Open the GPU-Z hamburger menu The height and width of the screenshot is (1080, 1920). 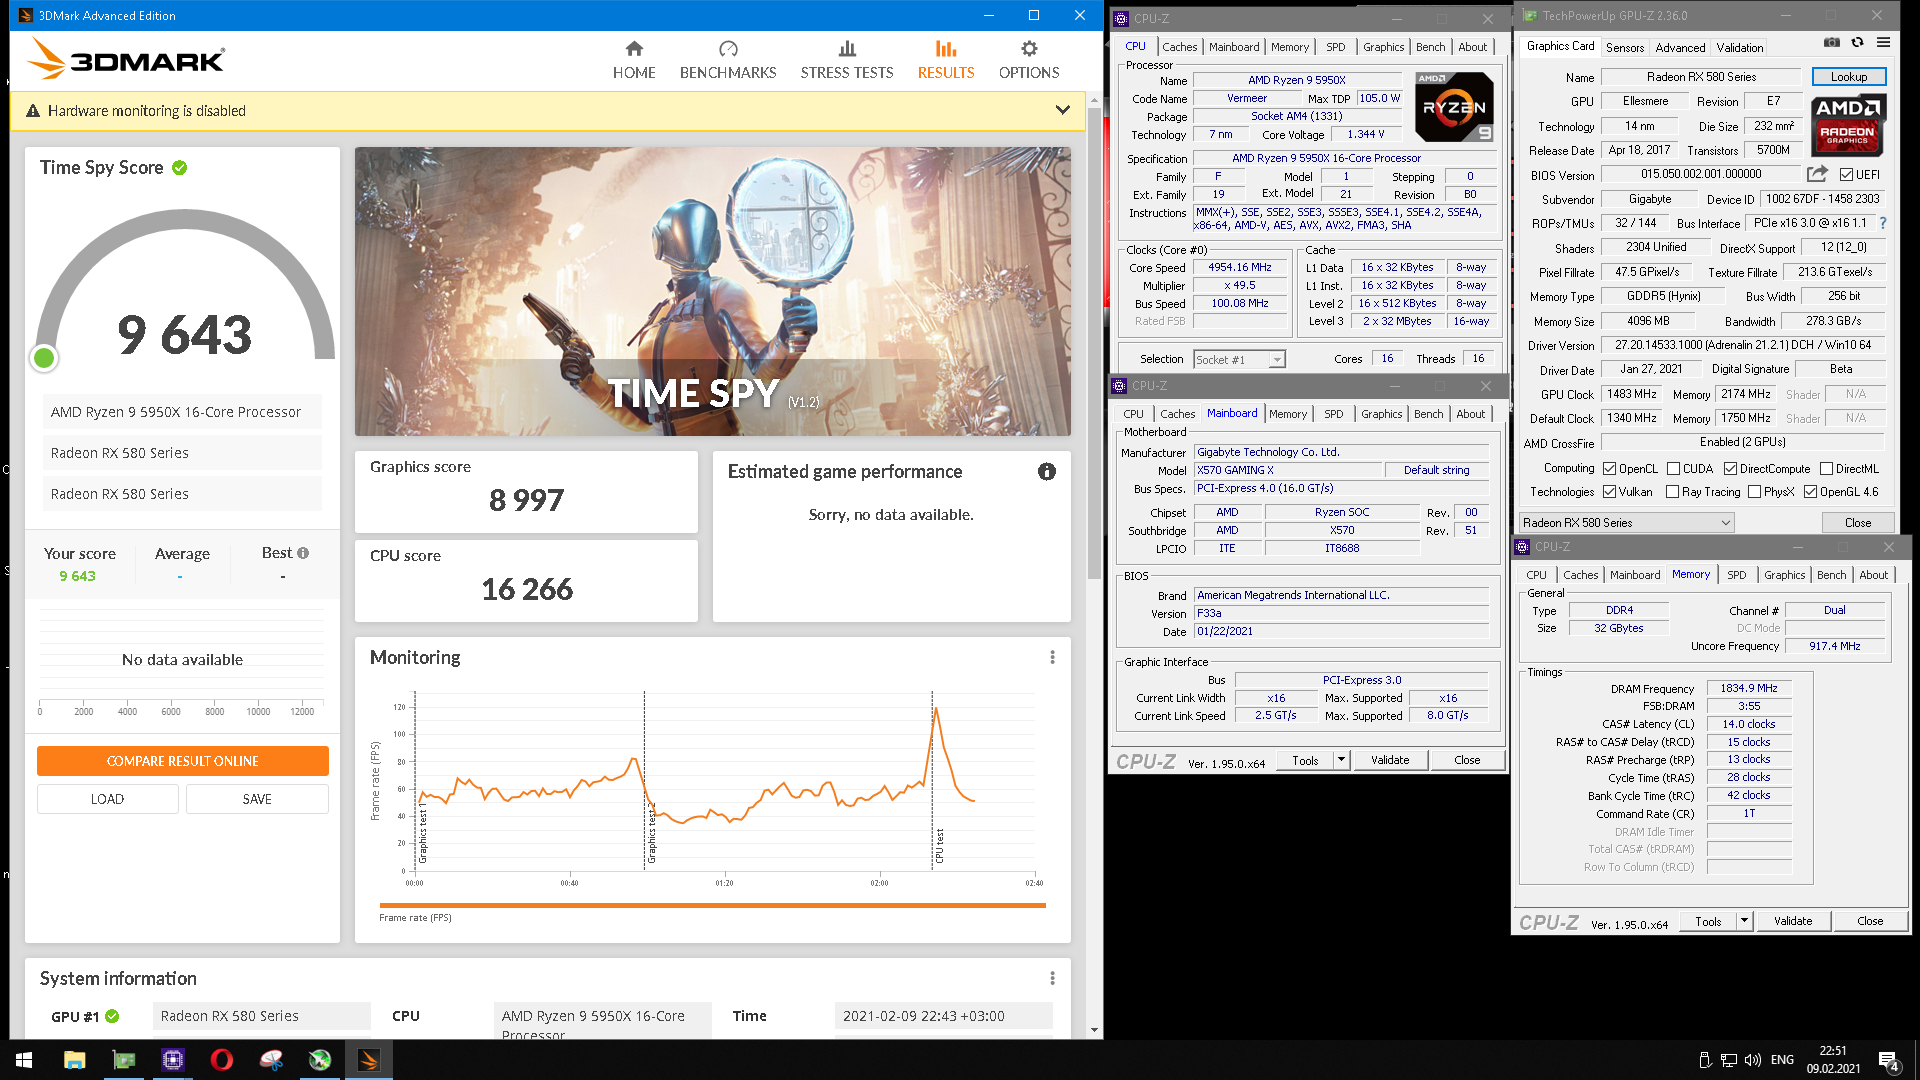tap(1883, 43)
